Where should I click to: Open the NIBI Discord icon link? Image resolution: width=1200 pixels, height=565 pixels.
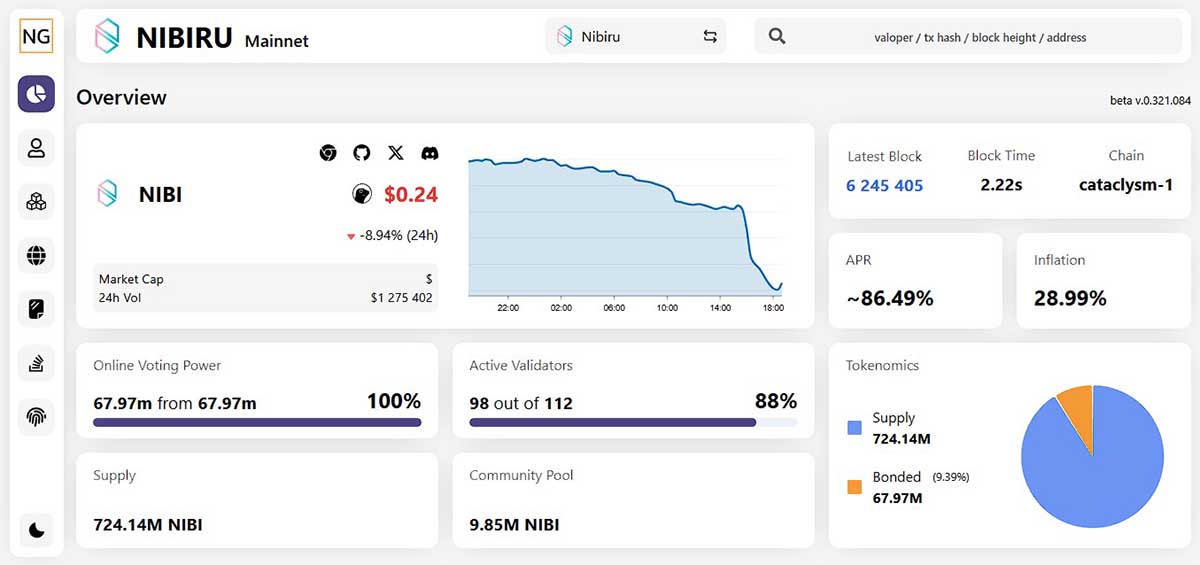[430, 153]
